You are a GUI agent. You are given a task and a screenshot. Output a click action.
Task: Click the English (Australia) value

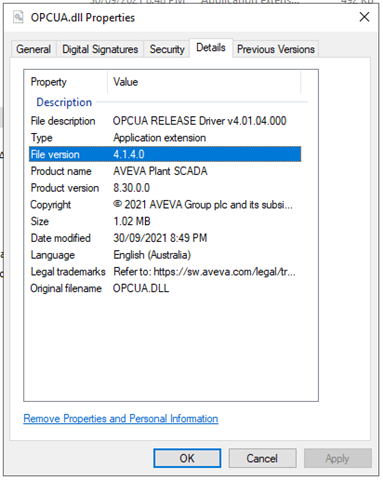pyautogui.click(x=152, y=255)
